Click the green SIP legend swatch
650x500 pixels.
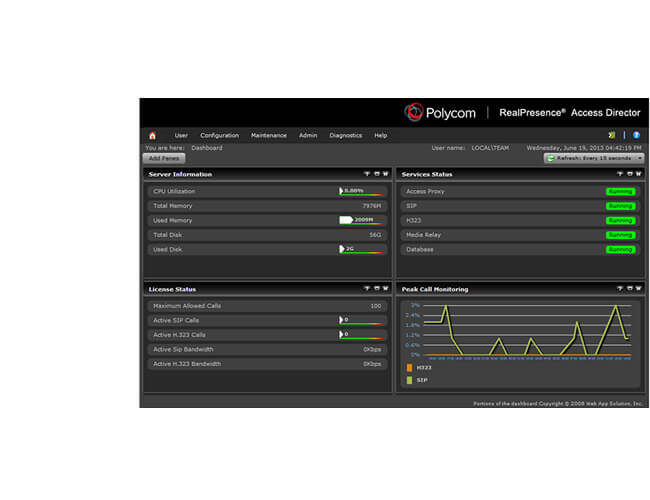click(409, 380)
